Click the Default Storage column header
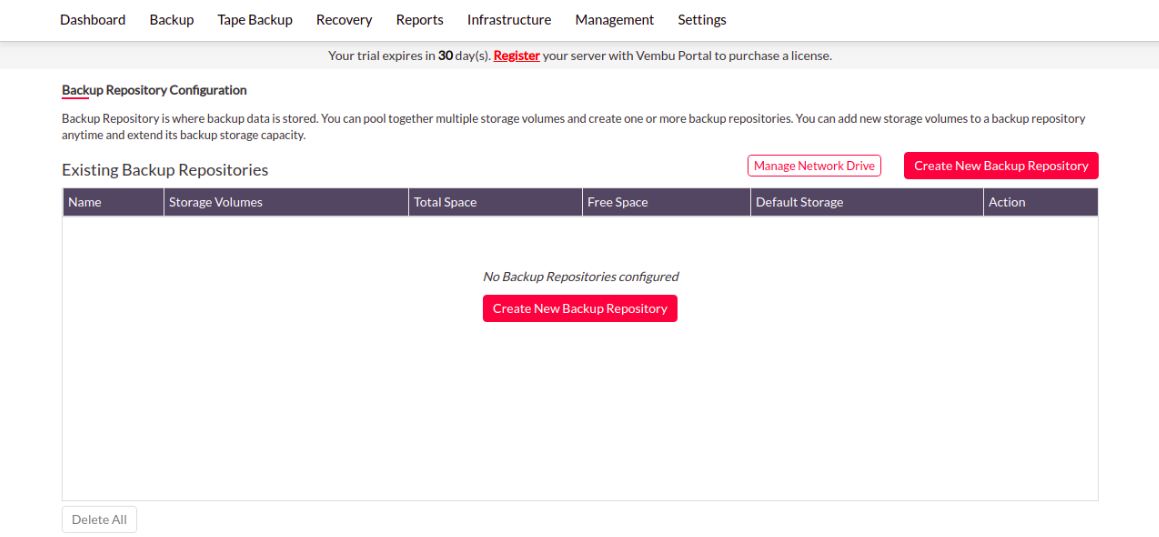1159x537 pixels. click(867, 202)
